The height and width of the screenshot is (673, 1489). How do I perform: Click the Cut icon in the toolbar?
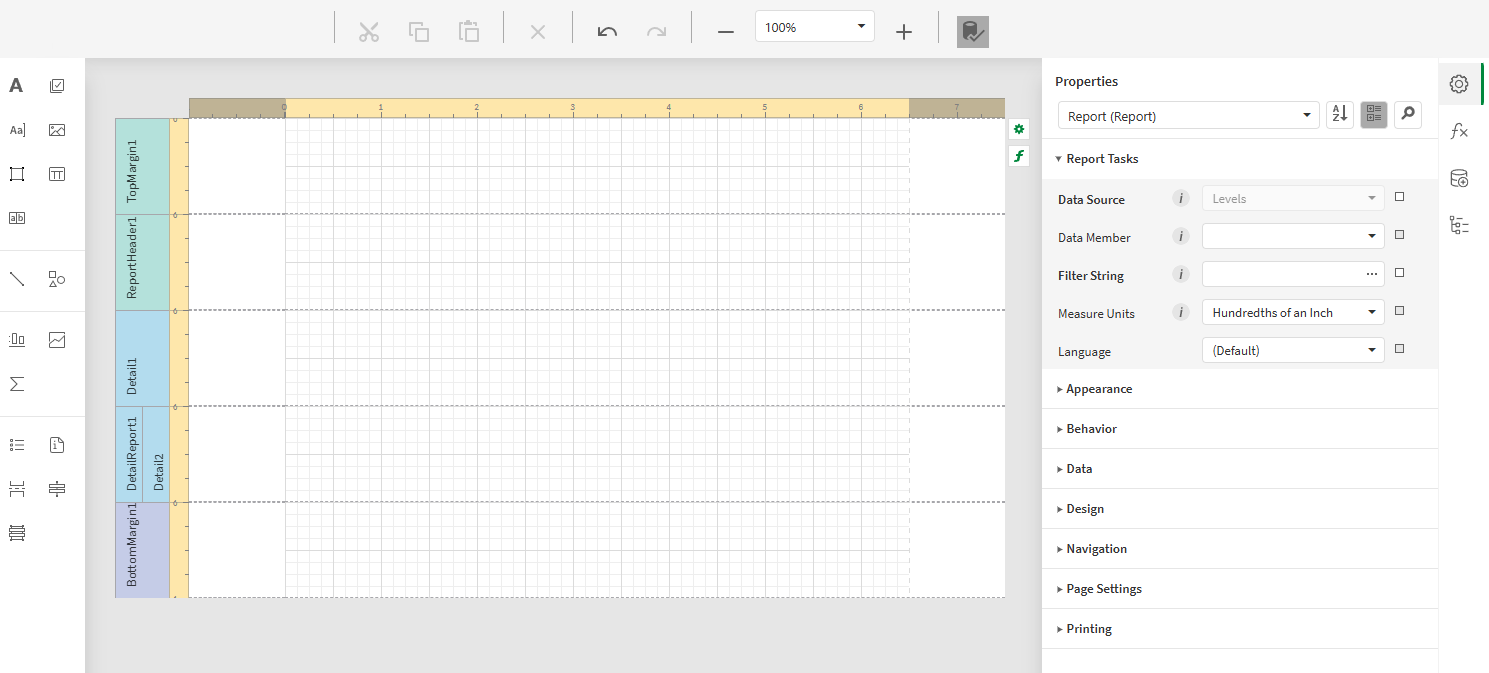pyautogui.click(x=369, y=31)
